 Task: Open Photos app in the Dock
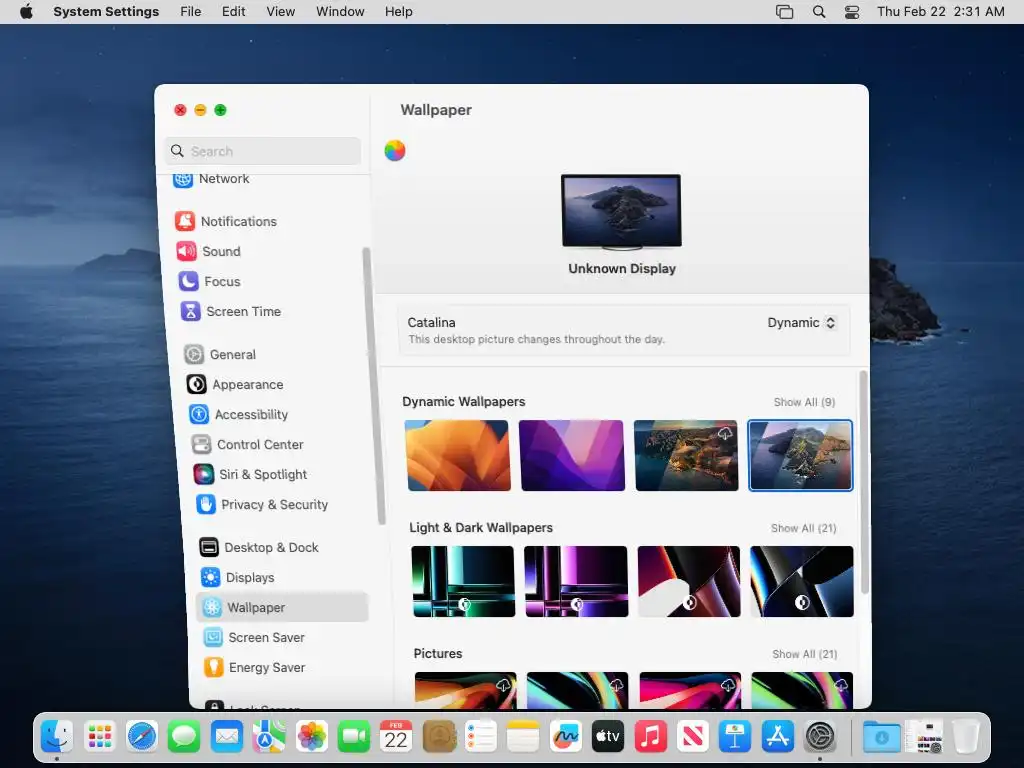tap(312, 737)
